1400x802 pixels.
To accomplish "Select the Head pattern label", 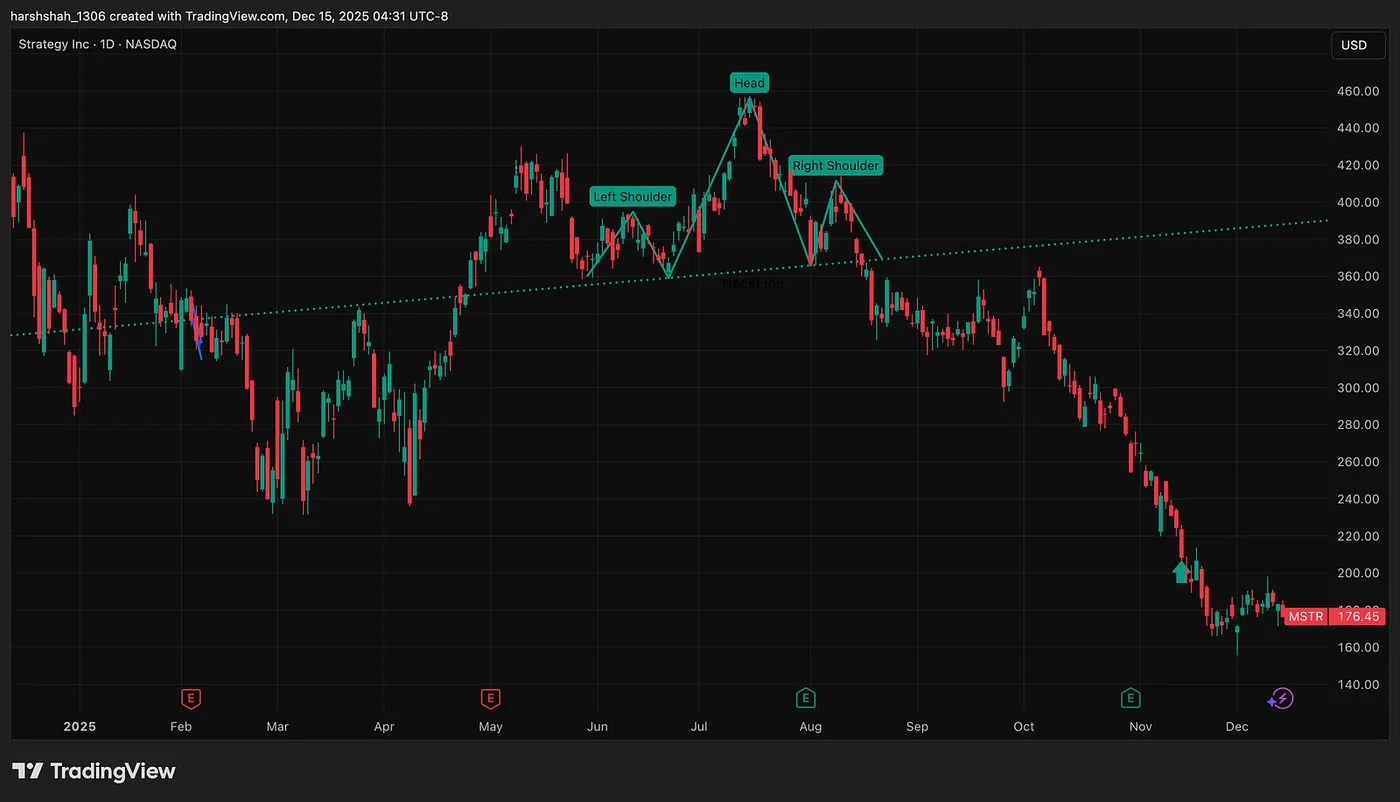I will pyautogui.click(x=749, y=83).
